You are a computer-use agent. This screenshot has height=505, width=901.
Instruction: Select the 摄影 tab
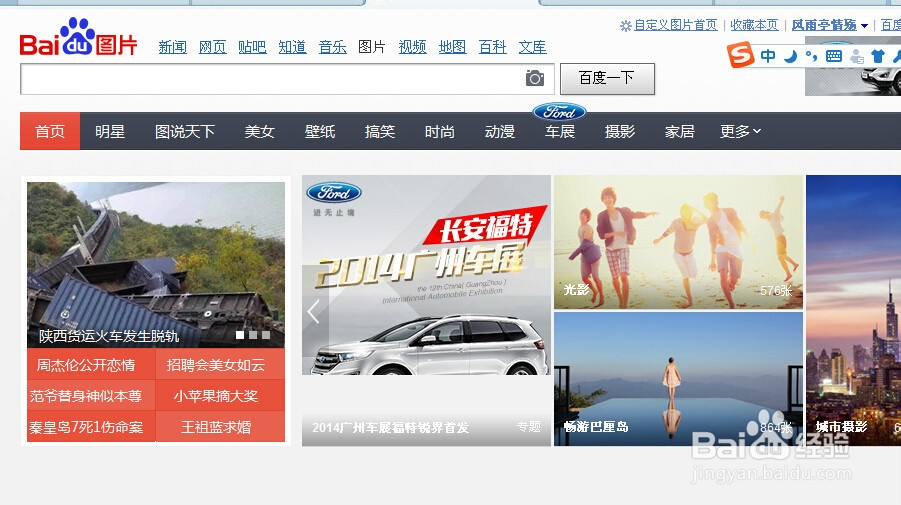[x=619, y=131]
